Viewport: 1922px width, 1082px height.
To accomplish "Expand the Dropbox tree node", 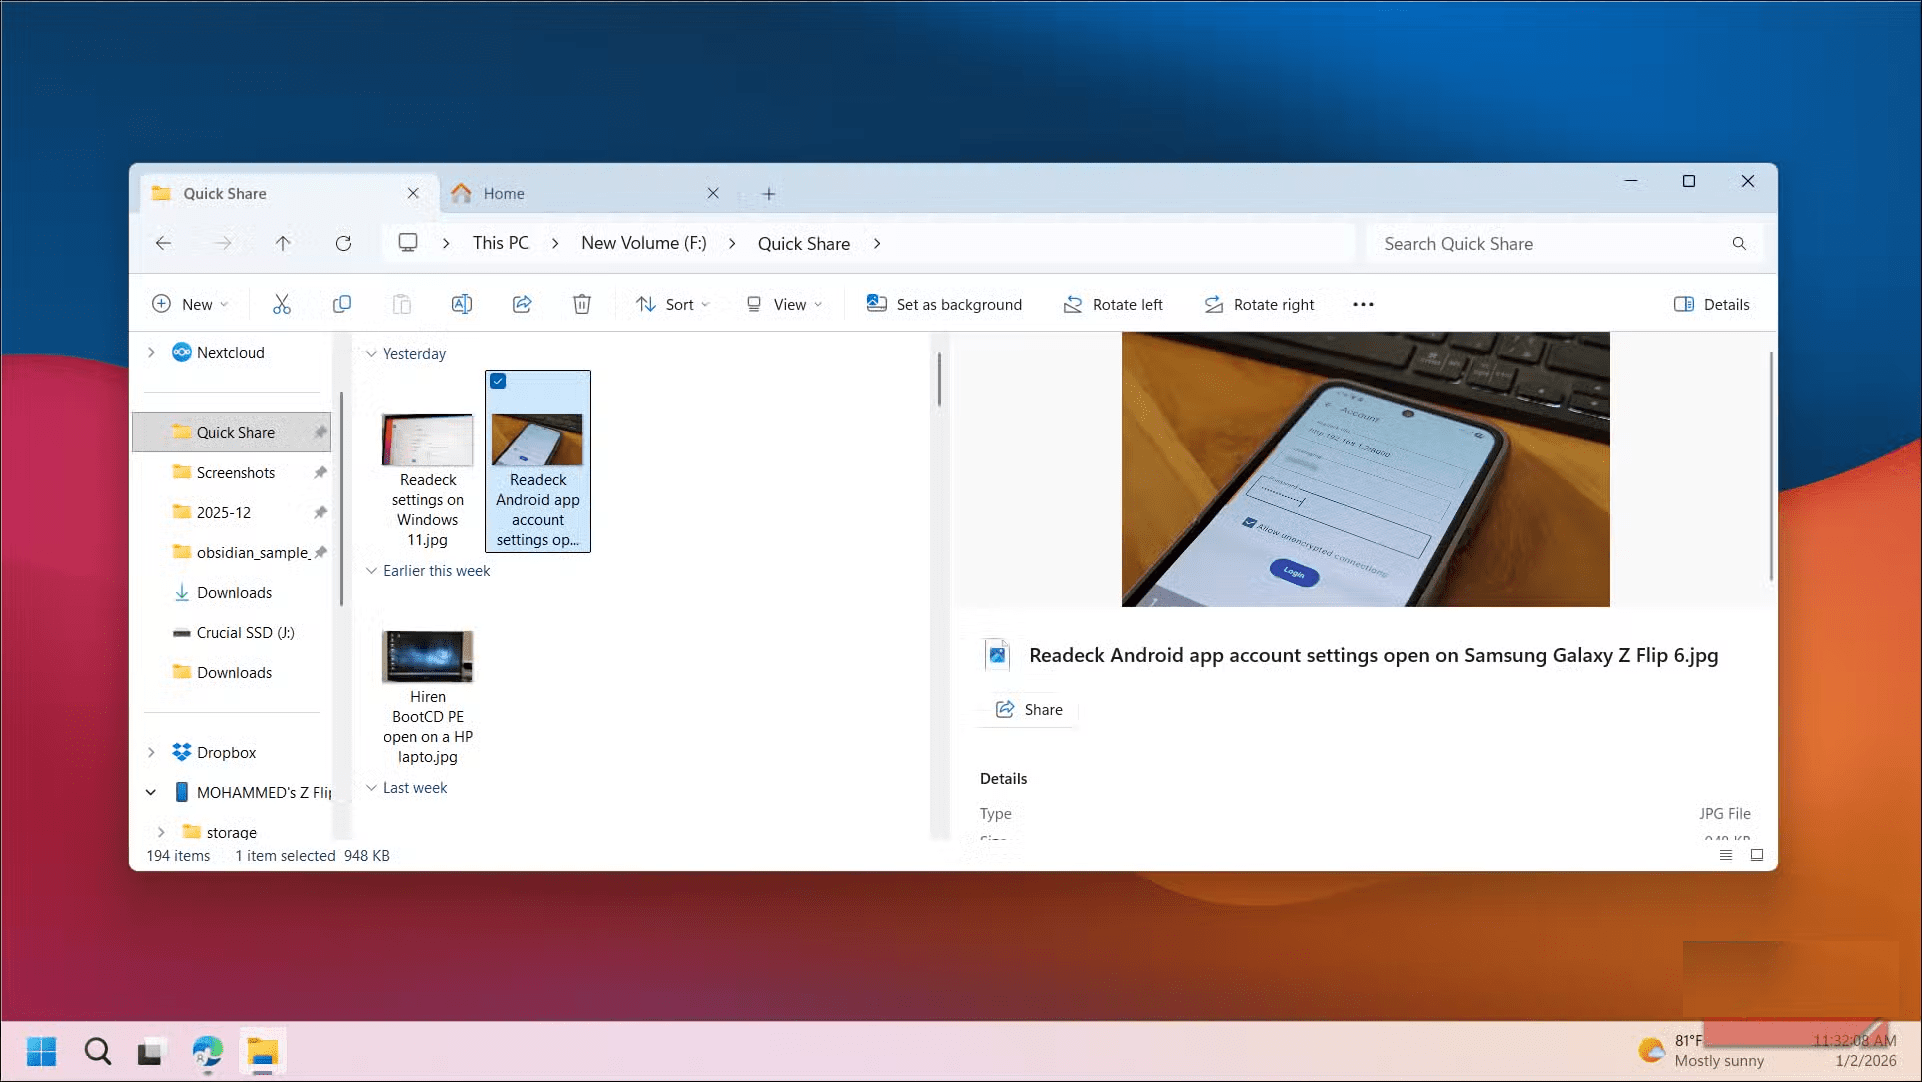I will pyautogui.click(x=151, y=752).
